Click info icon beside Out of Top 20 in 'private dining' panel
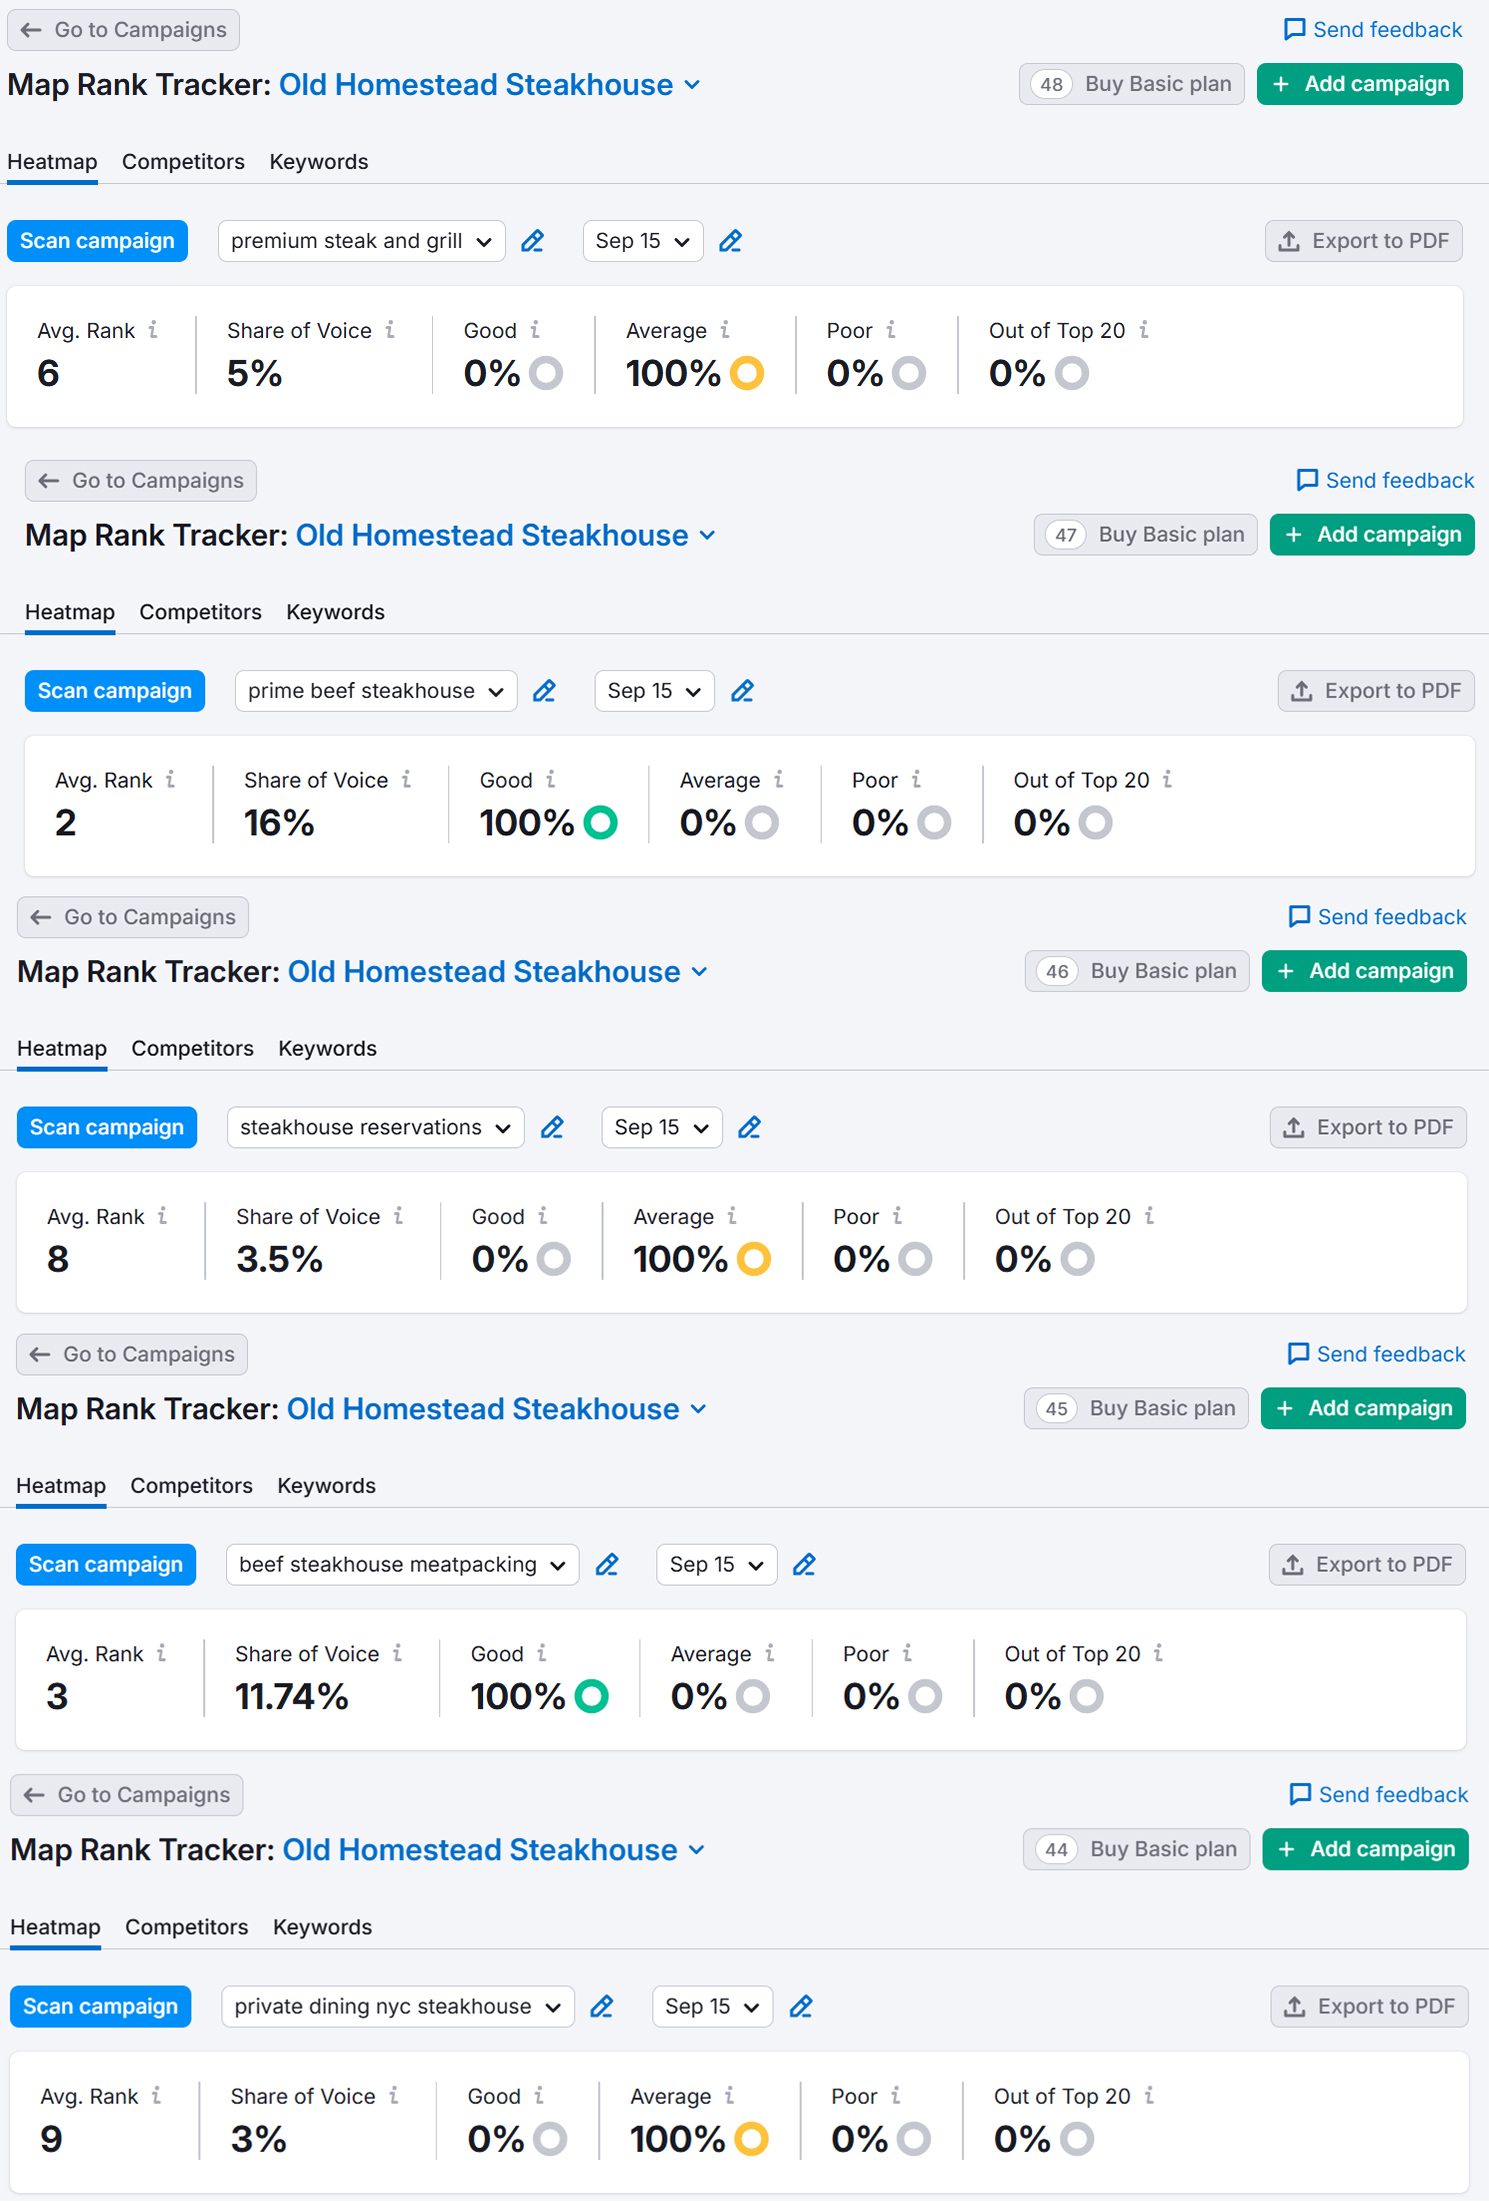Viewport: 1489px width, 2202px height. click(x=1149, y=2095)
